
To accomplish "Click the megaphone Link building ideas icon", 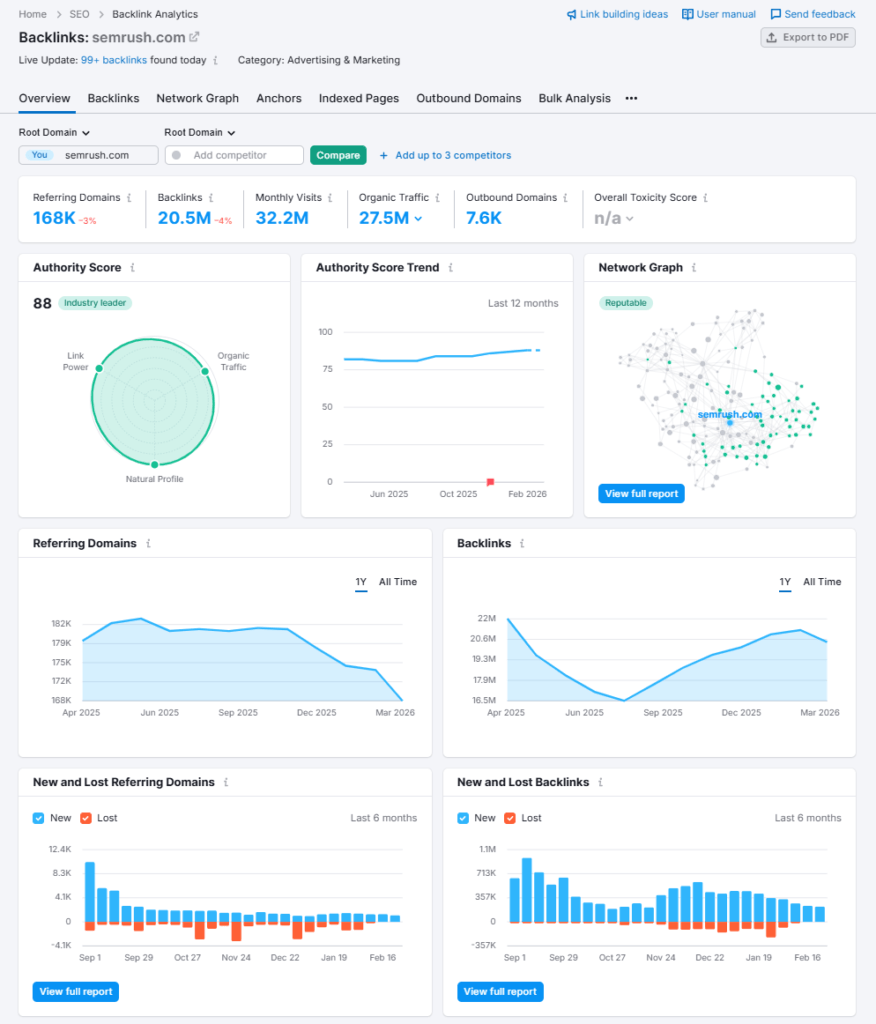I will (572, 14).
